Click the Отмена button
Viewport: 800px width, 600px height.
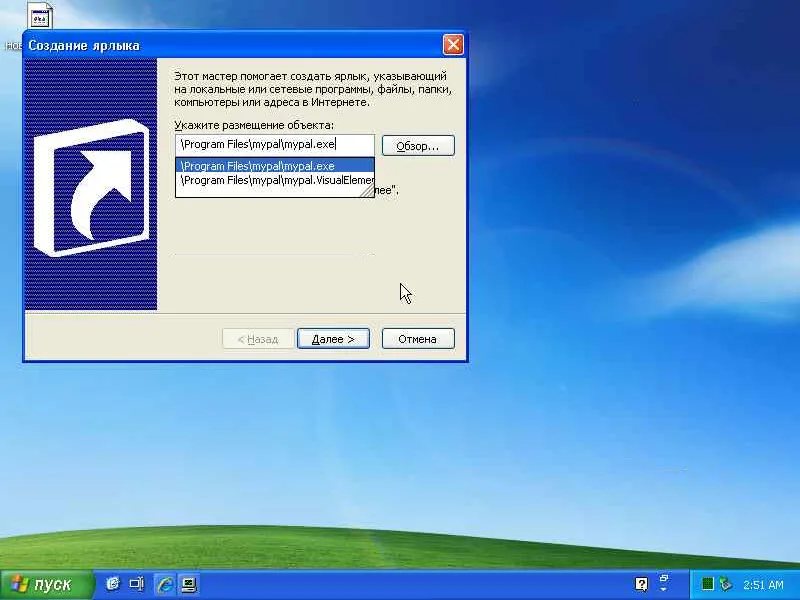coord(418,339)
